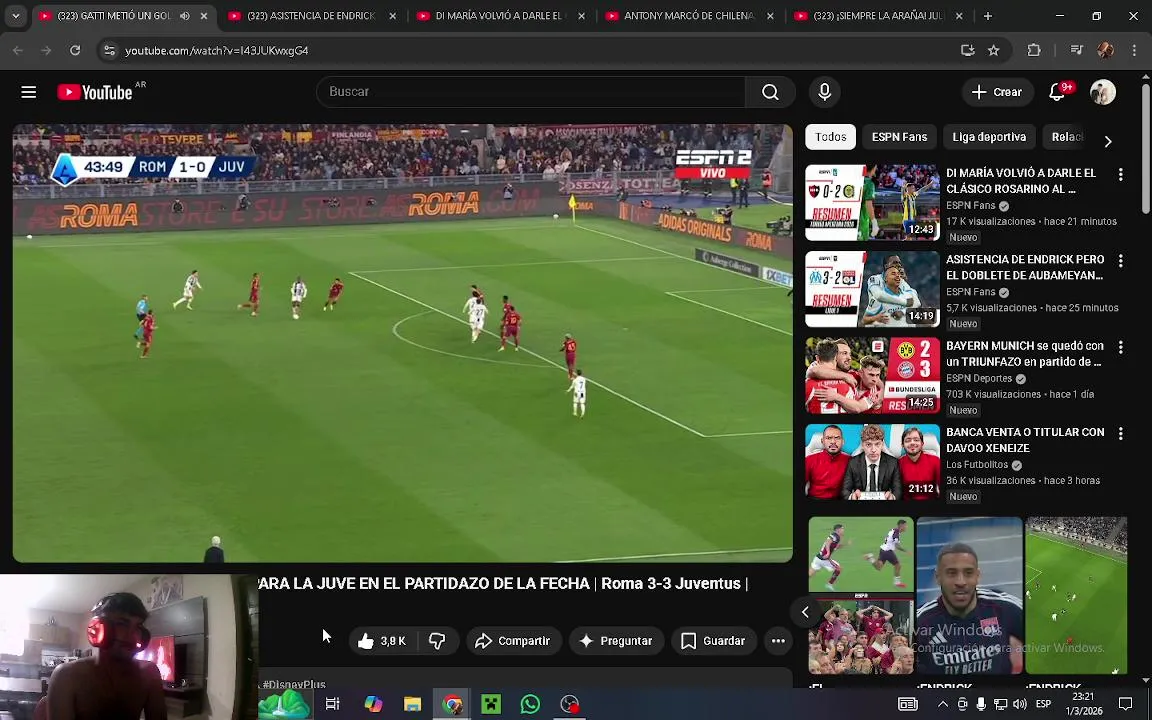View site information icon
This screenshot has height=720, width=1152.
pos(109,50)
